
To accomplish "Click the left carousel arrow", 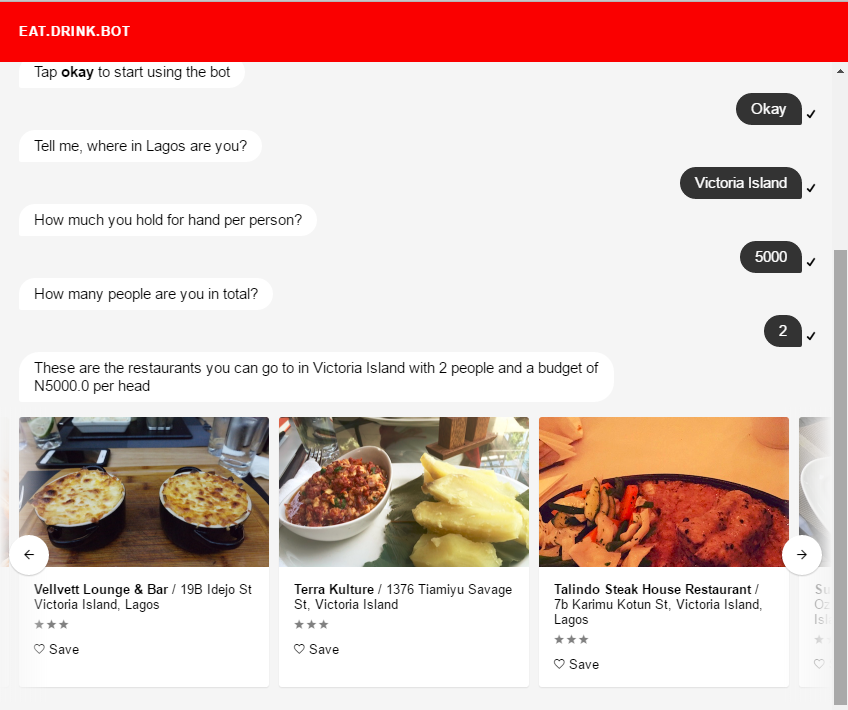I will pyautogui.click(x=29, y=554).
